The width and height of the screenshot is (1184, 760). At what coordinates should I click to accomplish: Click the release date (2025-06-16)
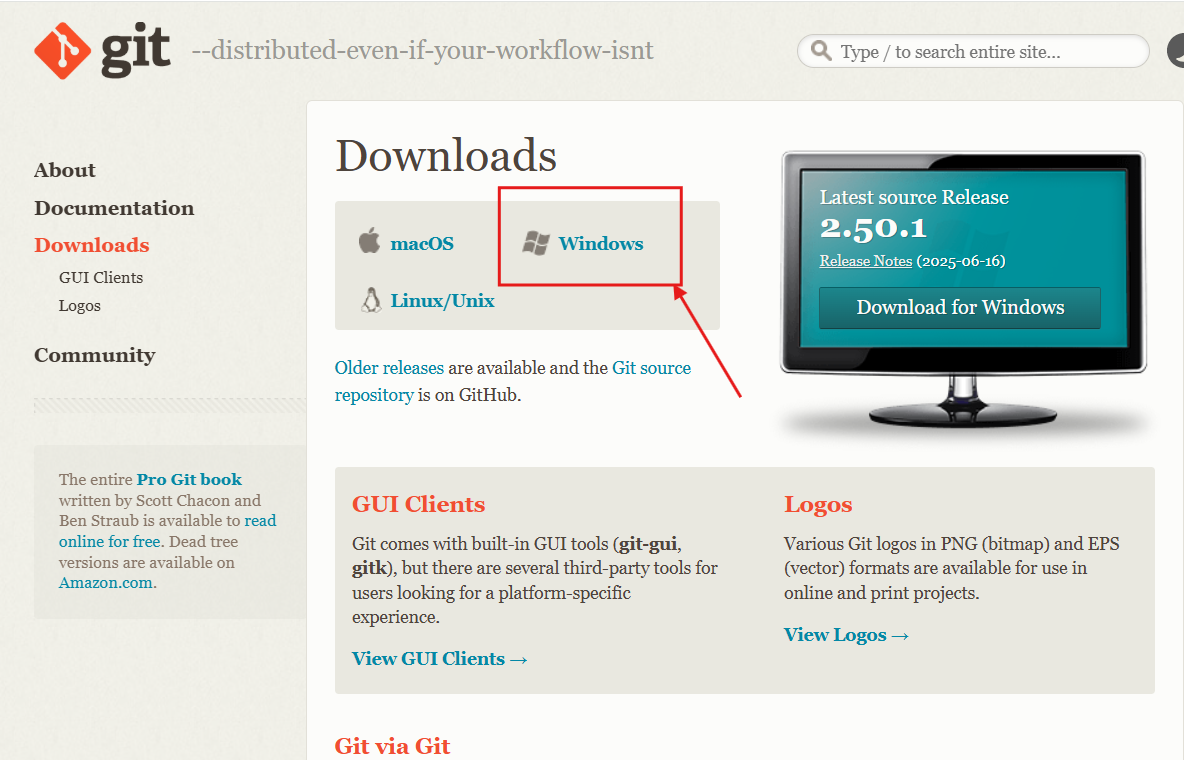961,261
